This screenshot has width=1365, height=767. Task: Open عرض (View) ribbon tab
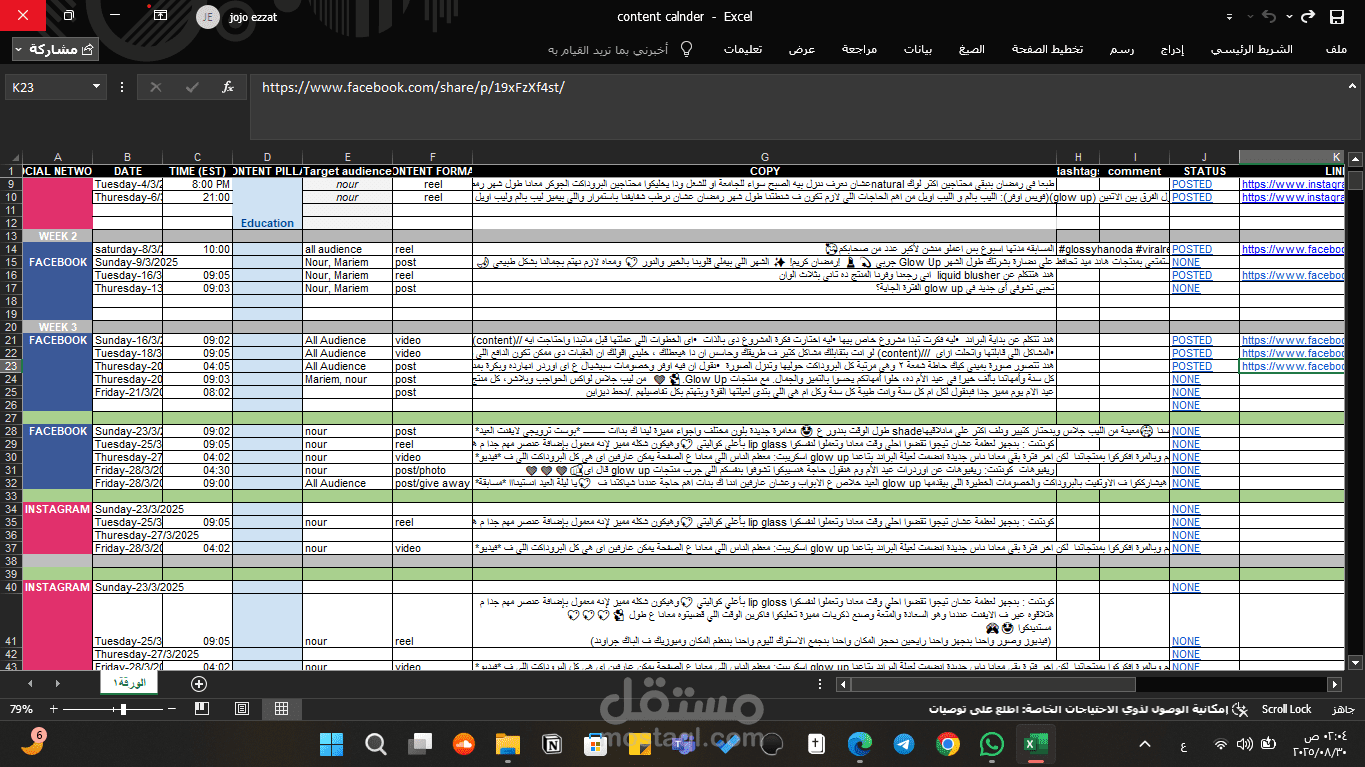coord(802,49)
